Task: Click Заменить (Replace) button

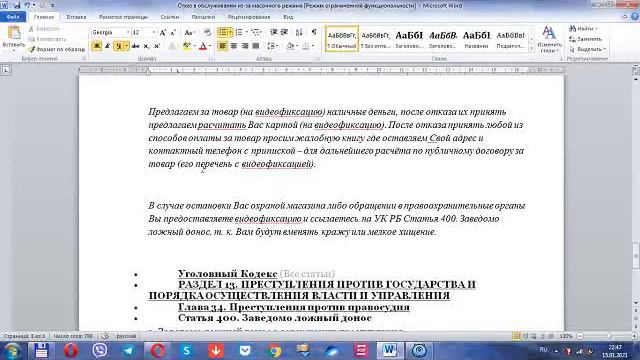Action: pos(586,39)
